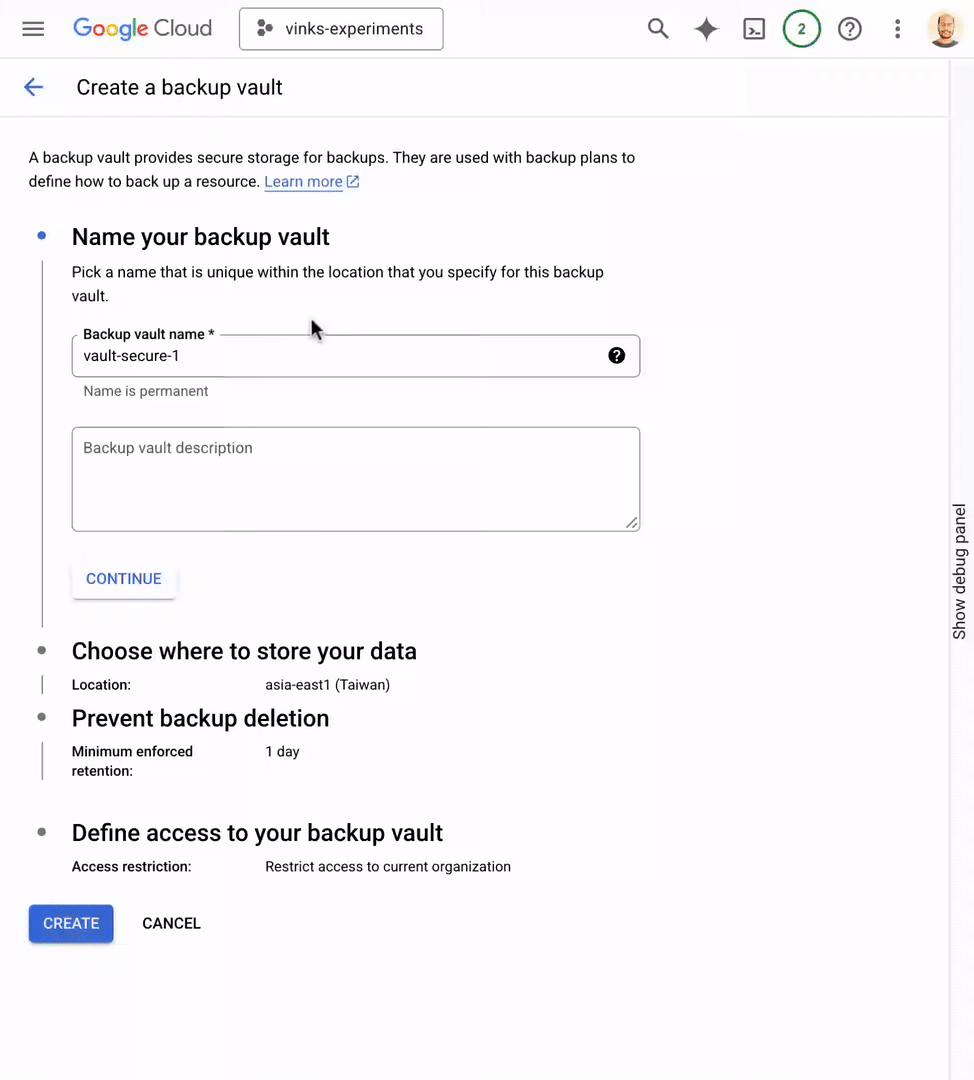
Task: Open the notifications badge showing 2
Action: [x=802, y=29]
